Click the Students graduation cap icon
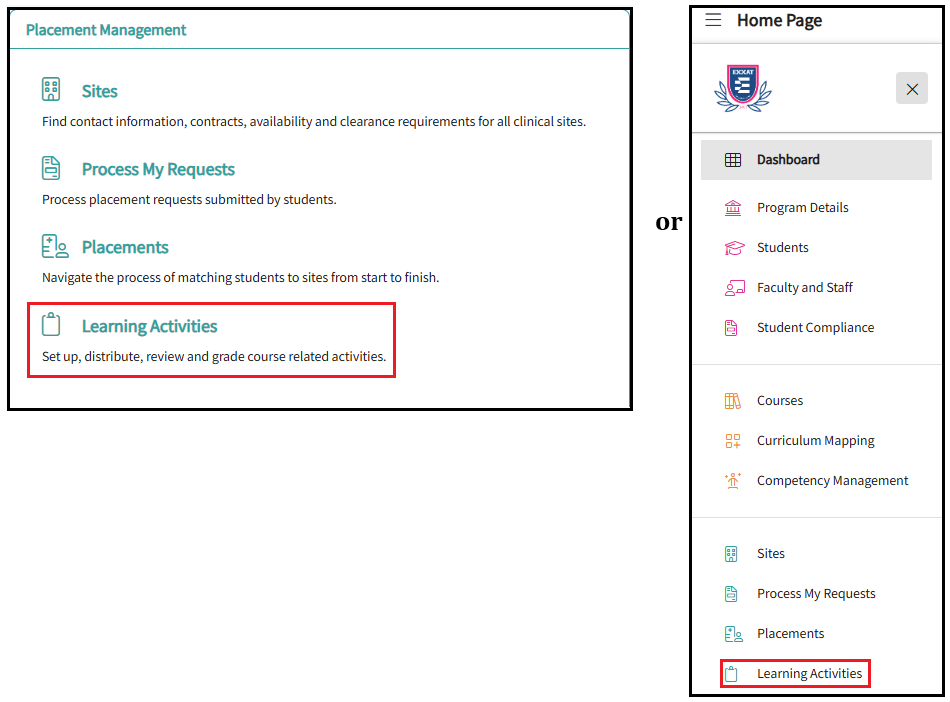 [734, 248]
